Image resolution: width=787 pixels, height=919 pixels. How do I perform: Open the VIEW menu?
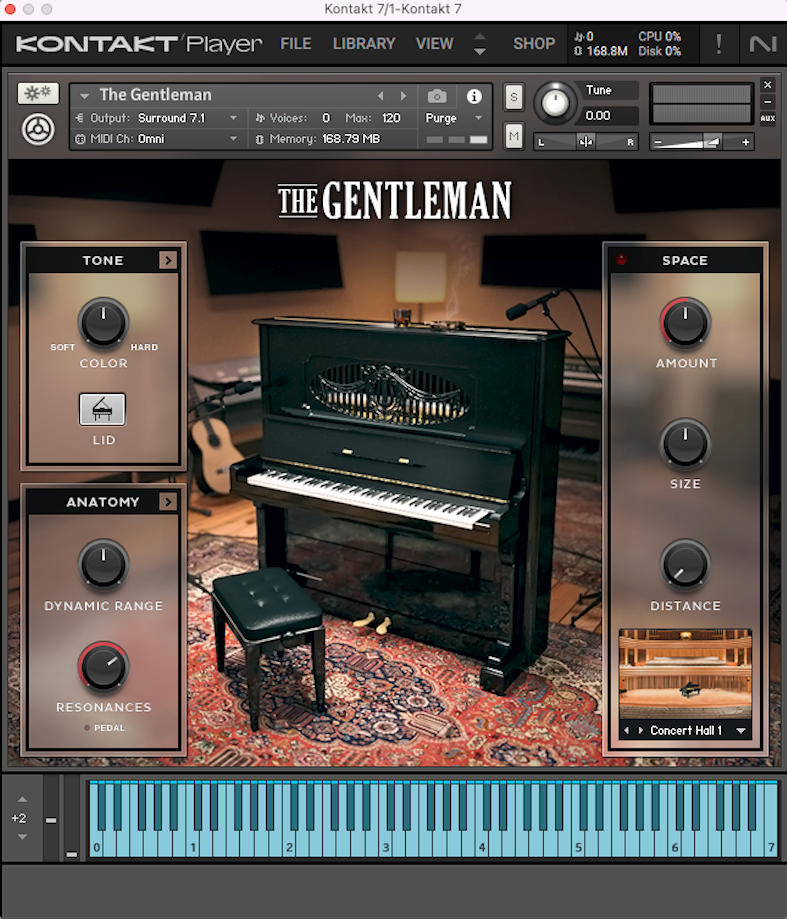(434, 43)
